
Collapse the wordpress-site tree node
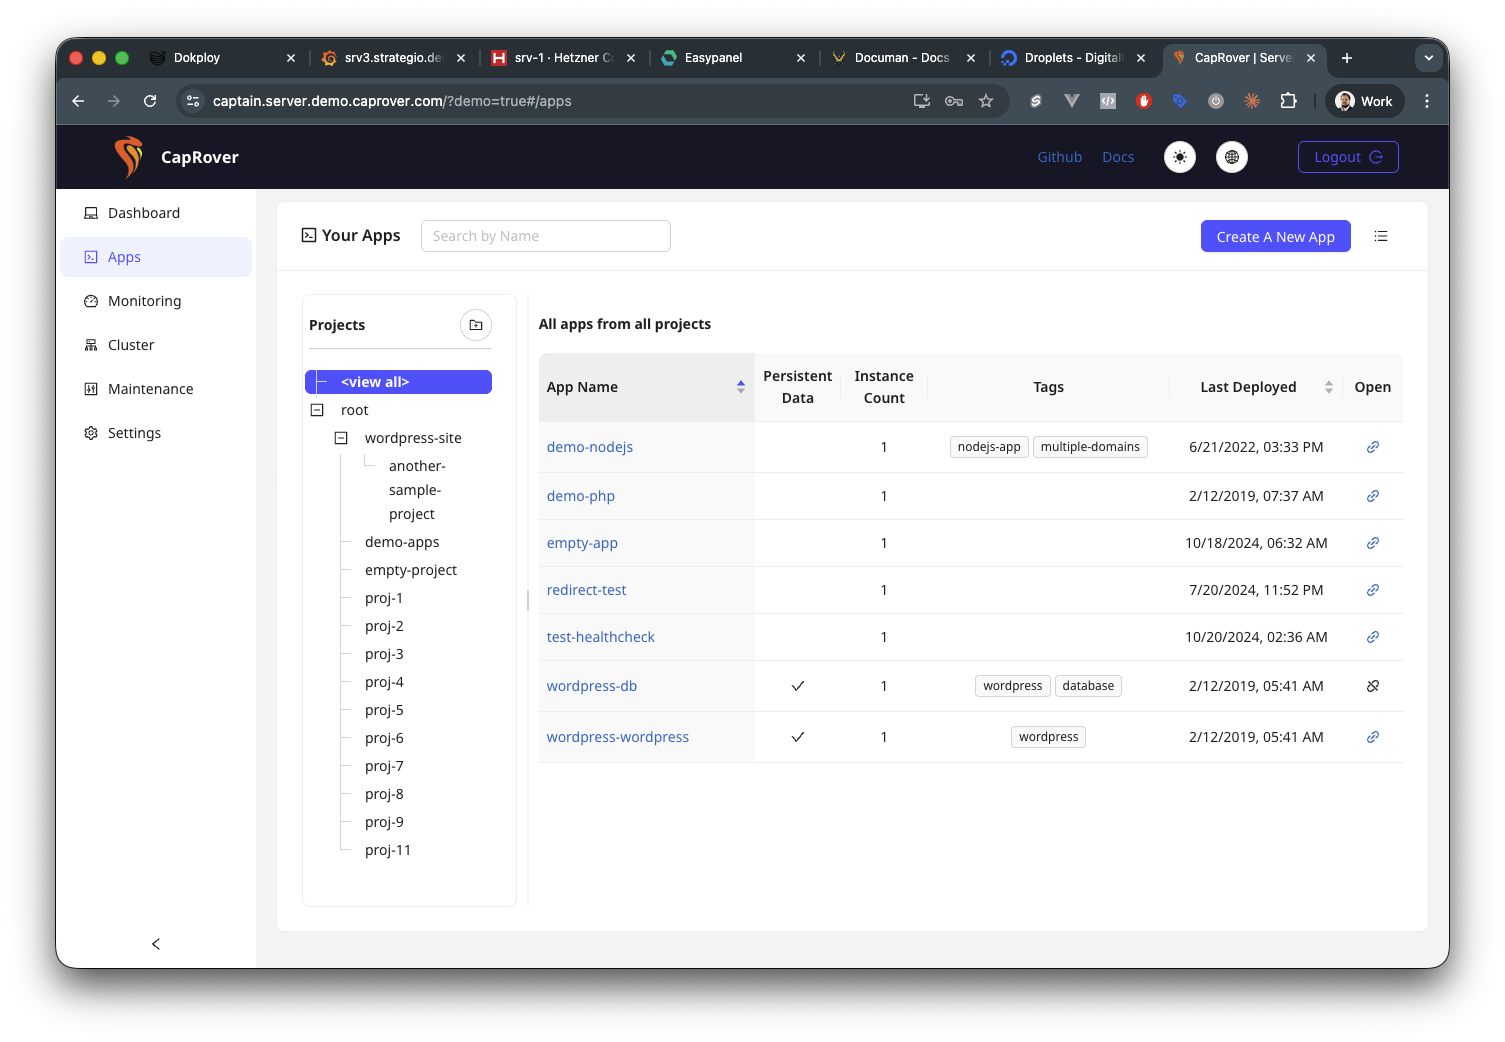click(x=341, y=438)
